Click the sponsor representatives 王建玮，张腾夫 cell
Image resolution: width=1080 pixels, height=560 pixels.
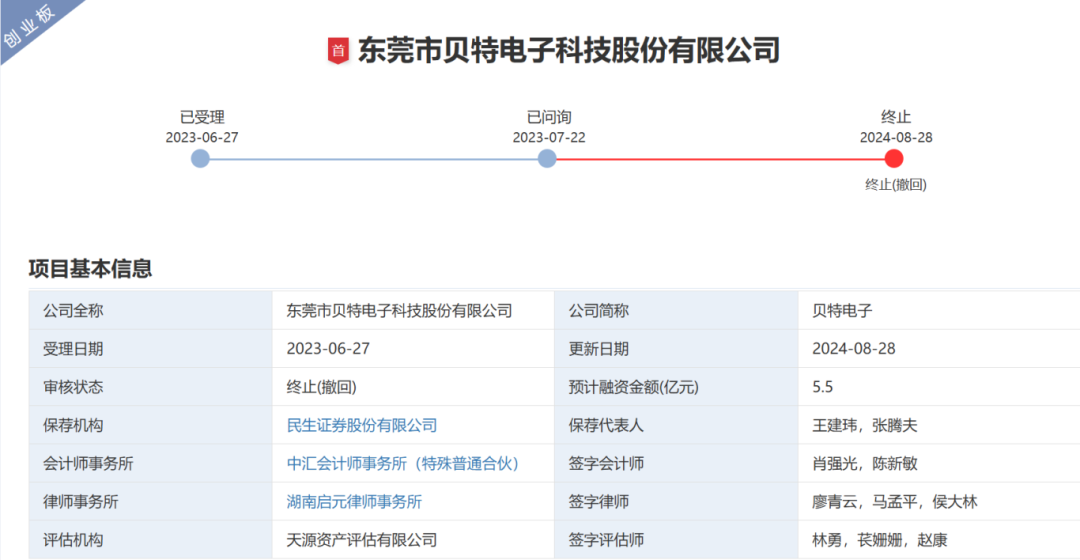pos(865,425)
